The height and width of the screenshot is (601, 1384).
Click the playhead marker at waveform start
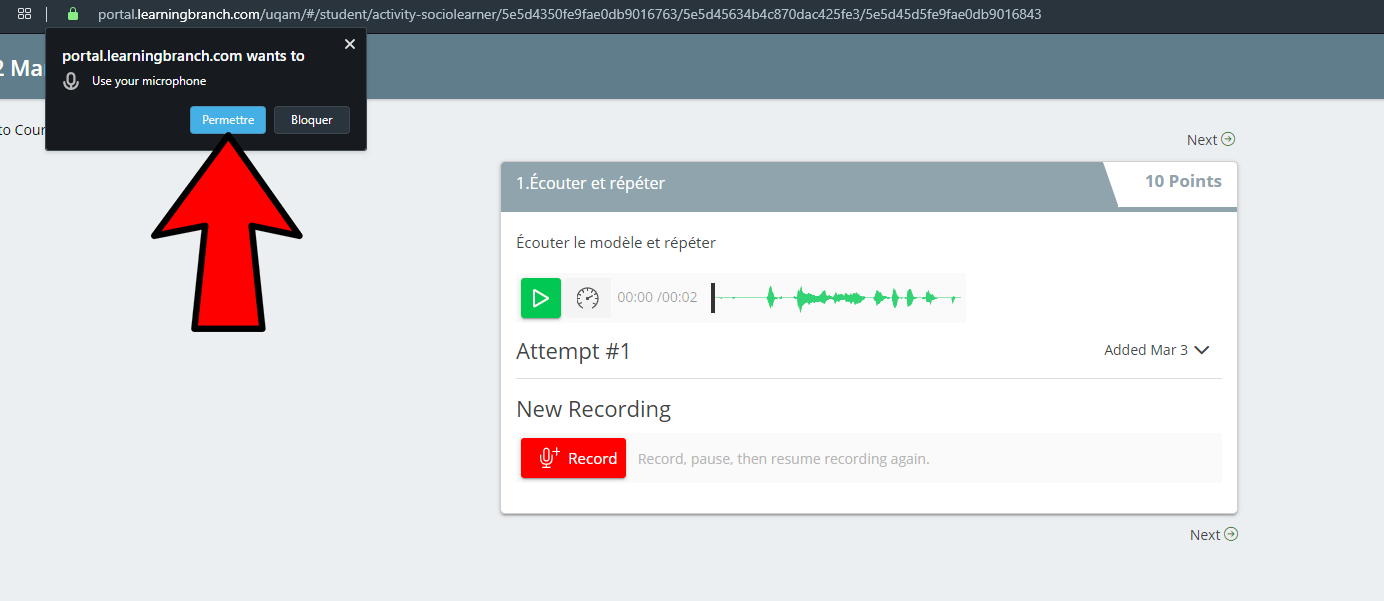click(x=713, y=298)
